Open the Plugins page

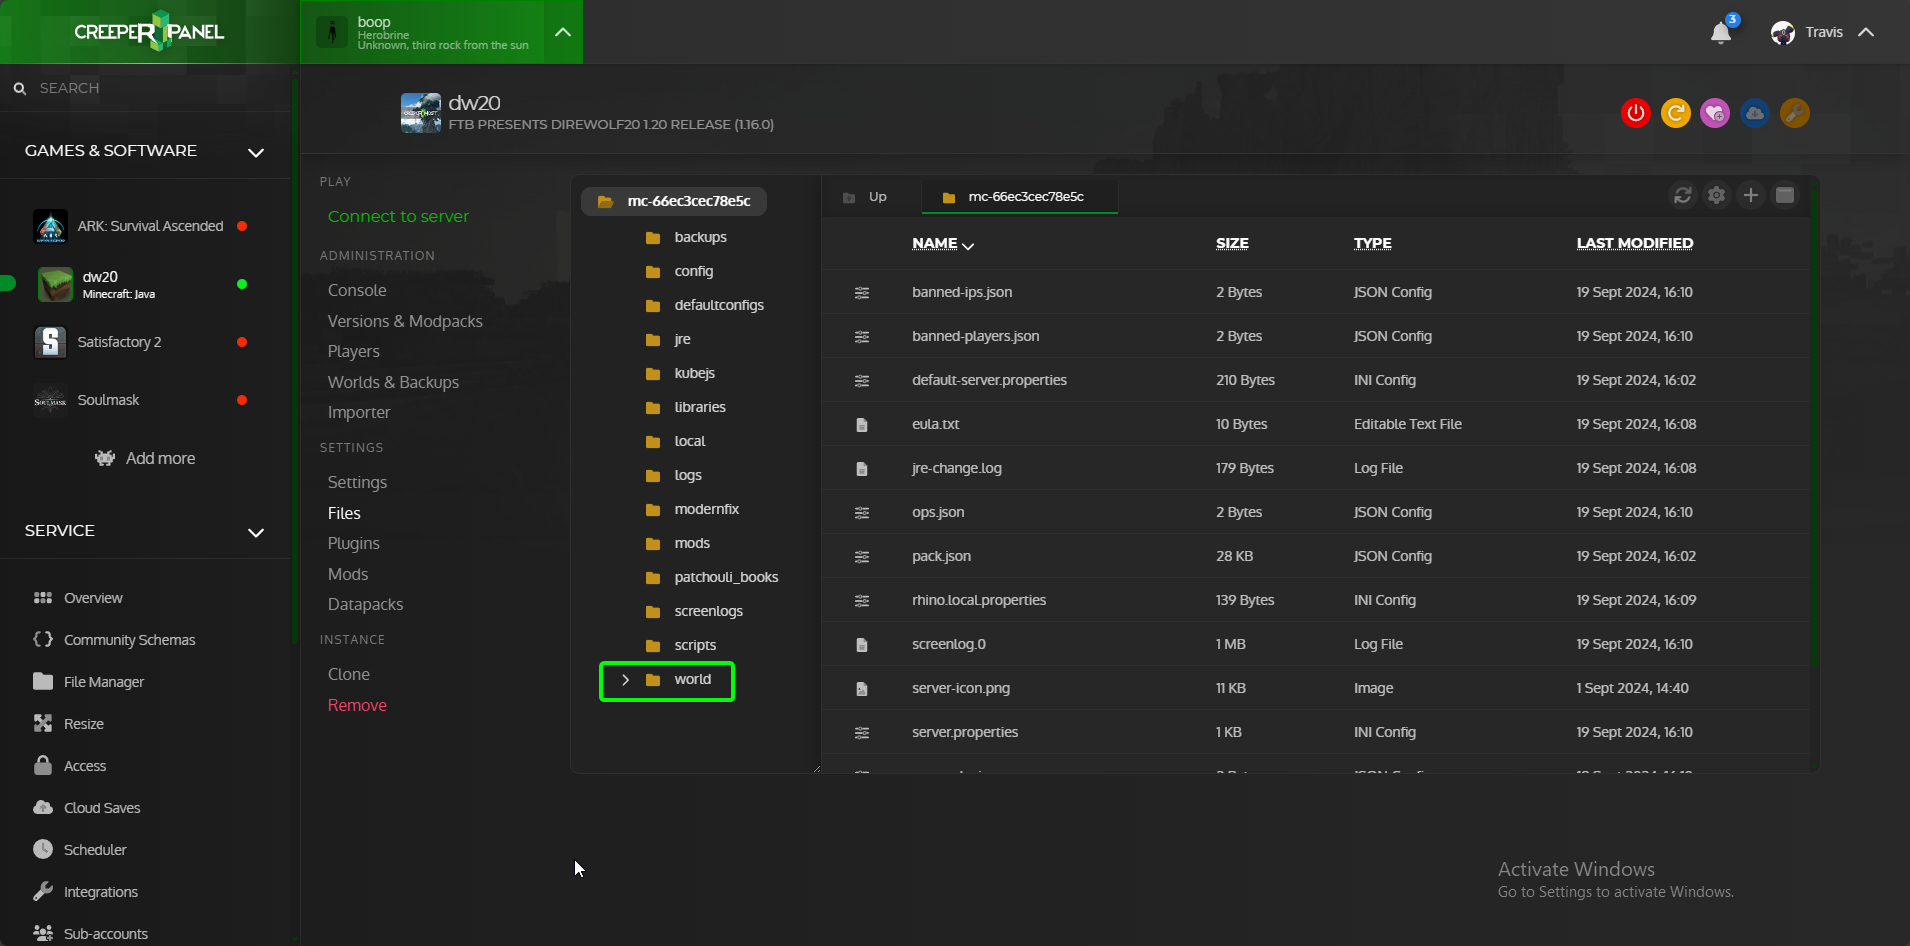coord(354,543)
